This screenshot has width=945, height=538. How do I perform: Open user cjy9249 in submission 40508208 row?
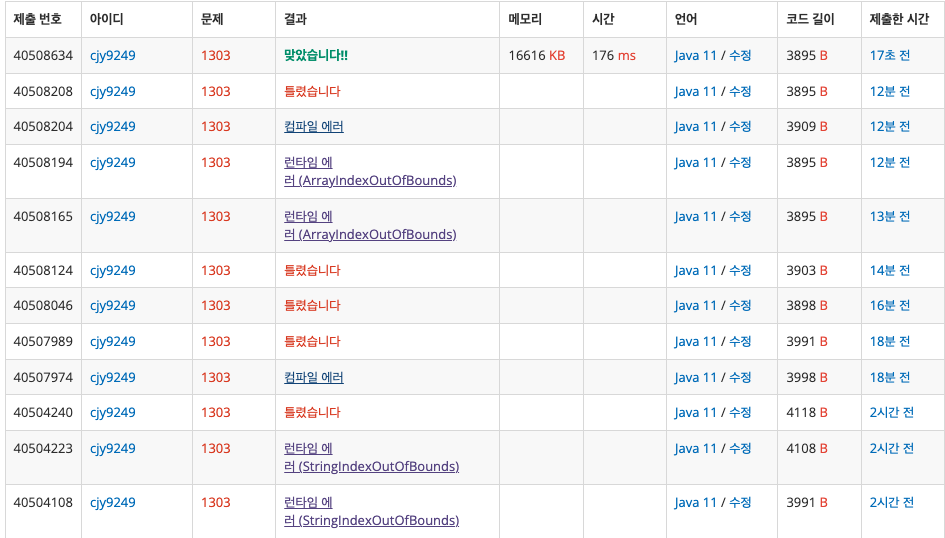coord(113,92)
